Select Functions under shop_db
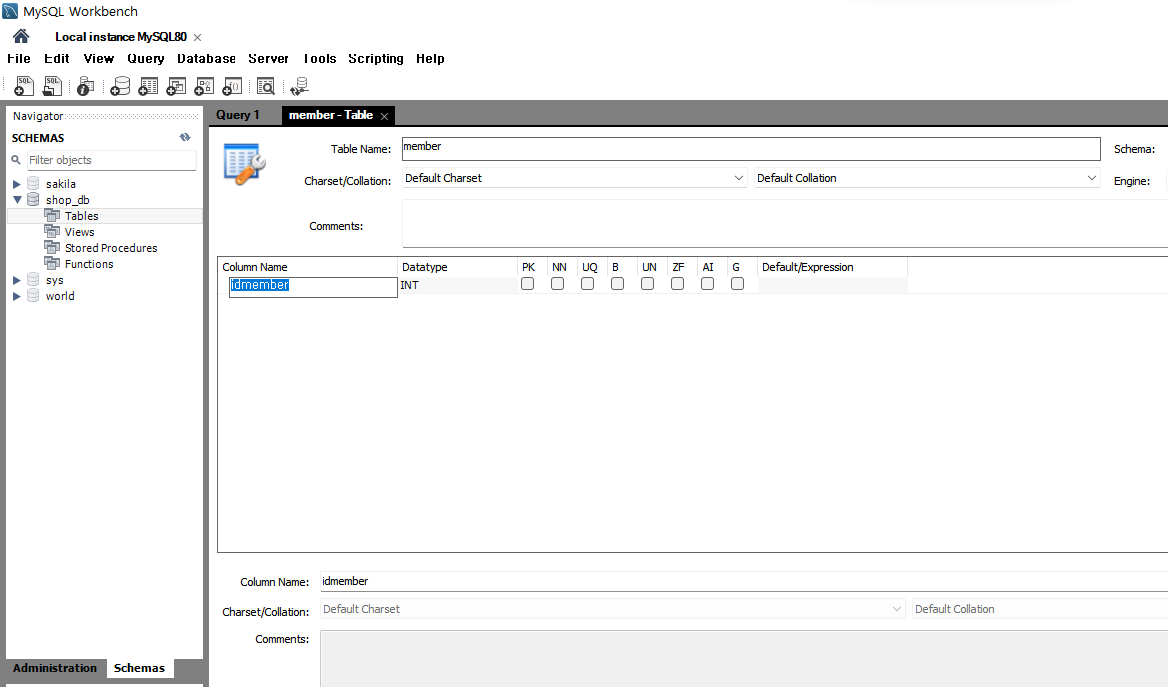This screenshot has height=687, width=1168. pos(89,264)
